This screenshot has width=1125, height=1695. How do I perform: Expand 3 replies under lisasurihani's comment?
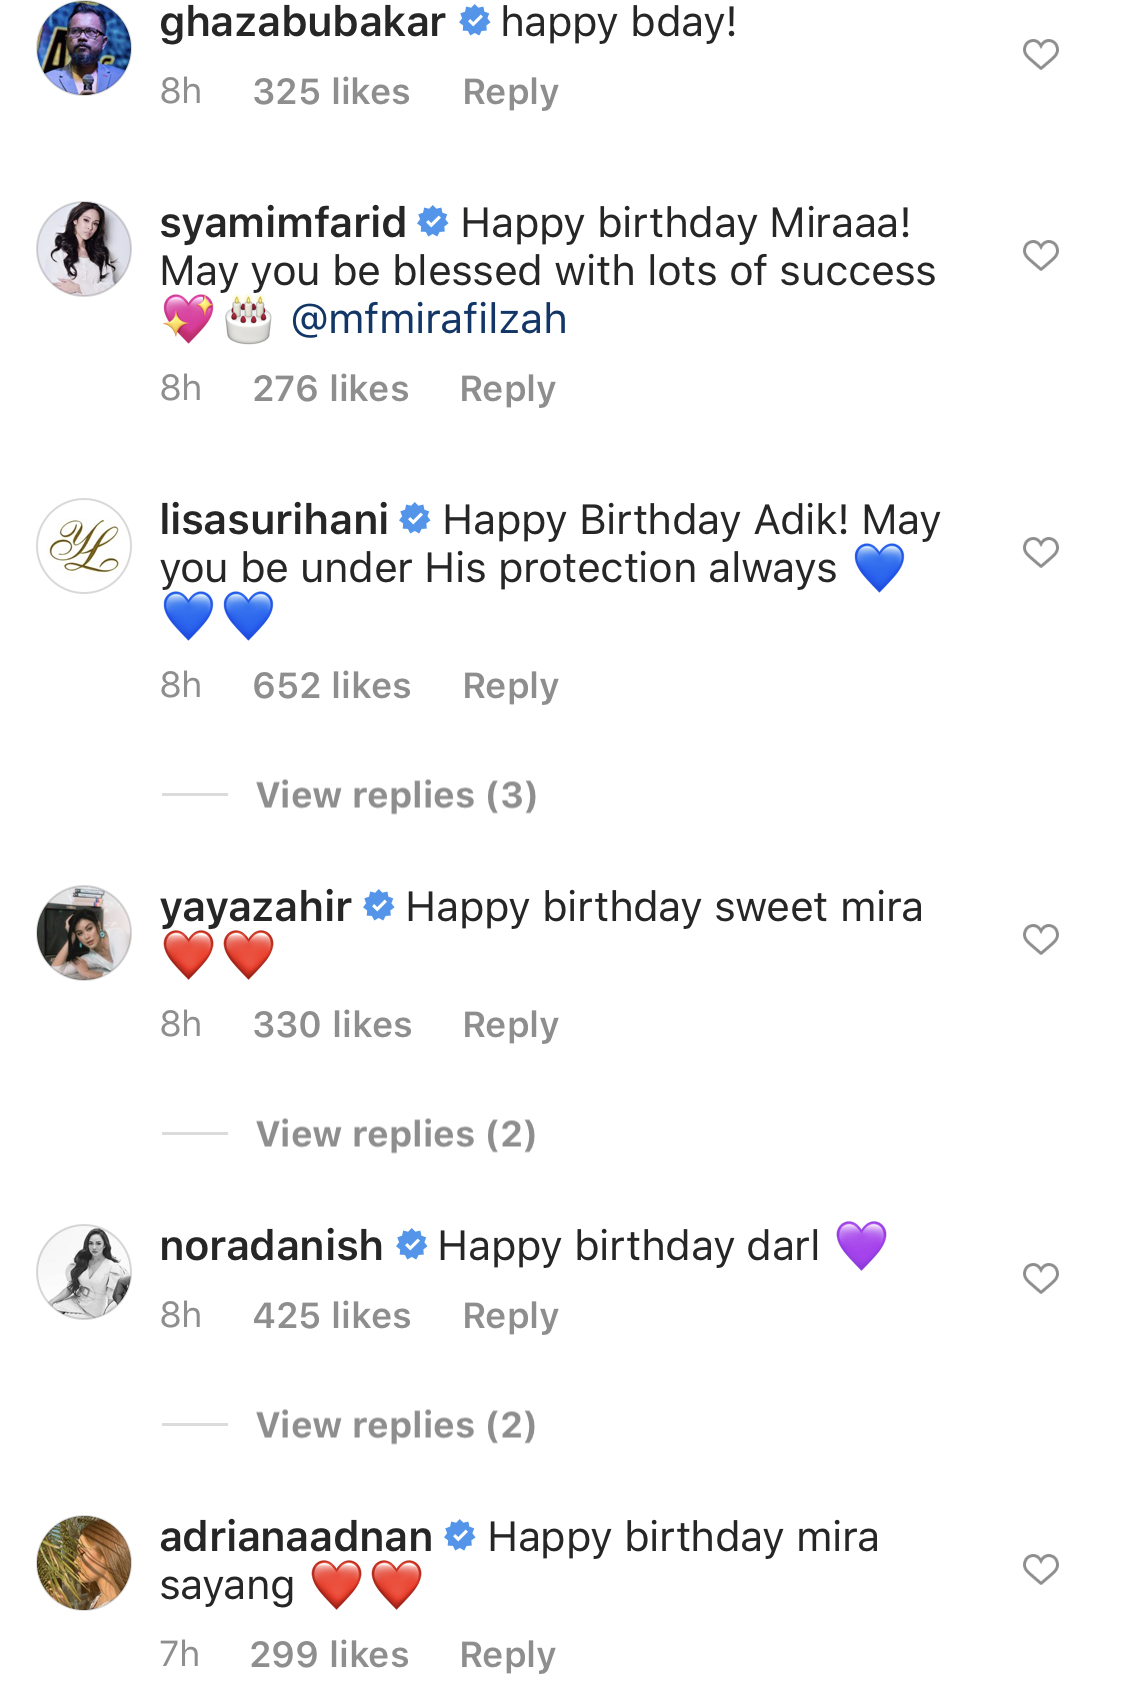click(396, 795)
